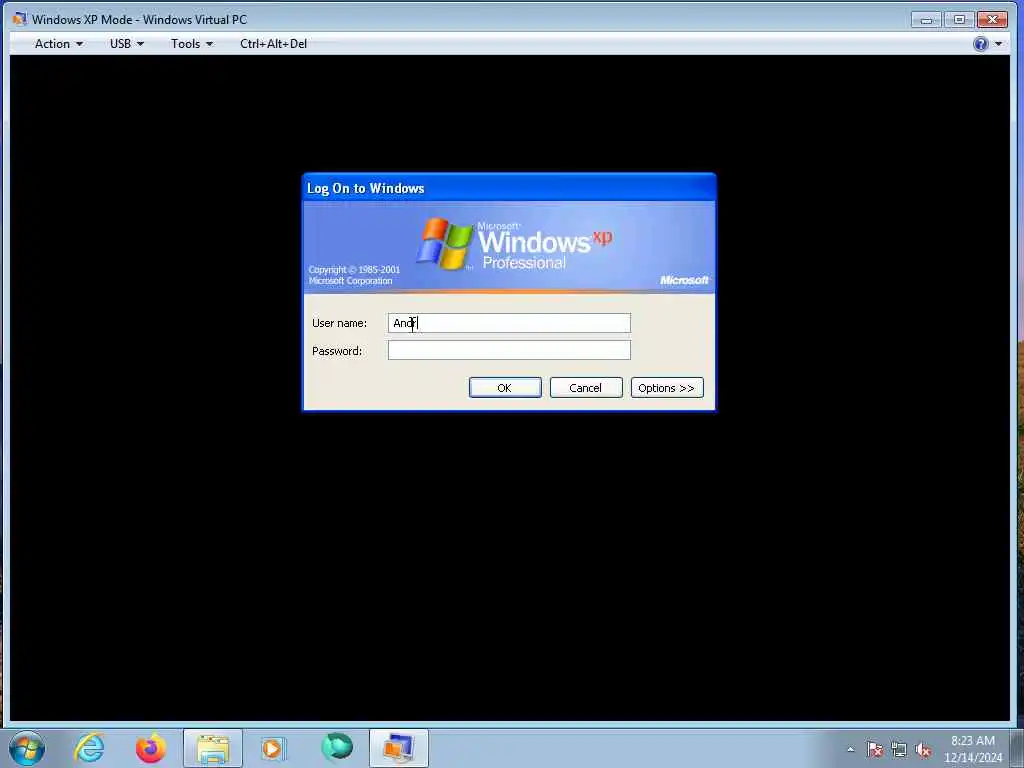Image resolution: width=1024 pixels, height=768 pixels.
Task: Click into the User name field
Action: coord(509,323)
